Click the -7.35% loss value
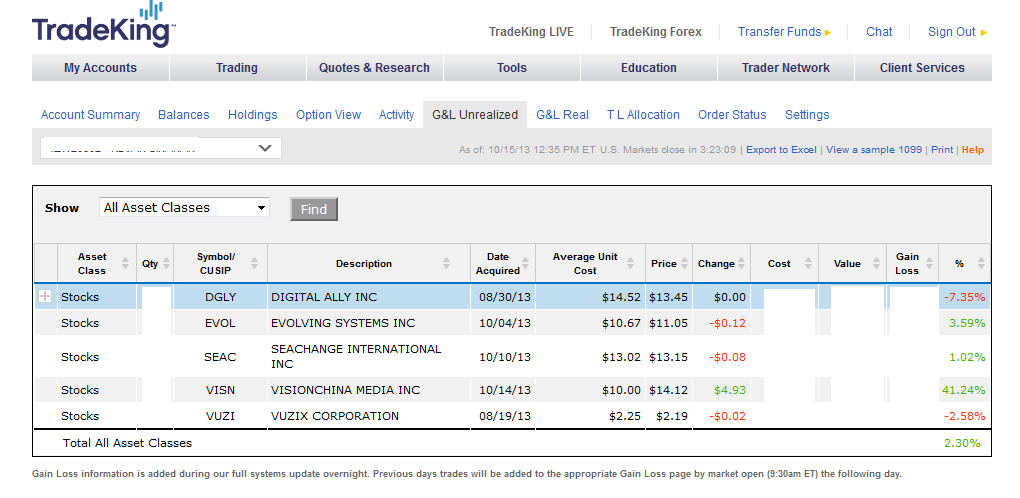 coord(965,297)
